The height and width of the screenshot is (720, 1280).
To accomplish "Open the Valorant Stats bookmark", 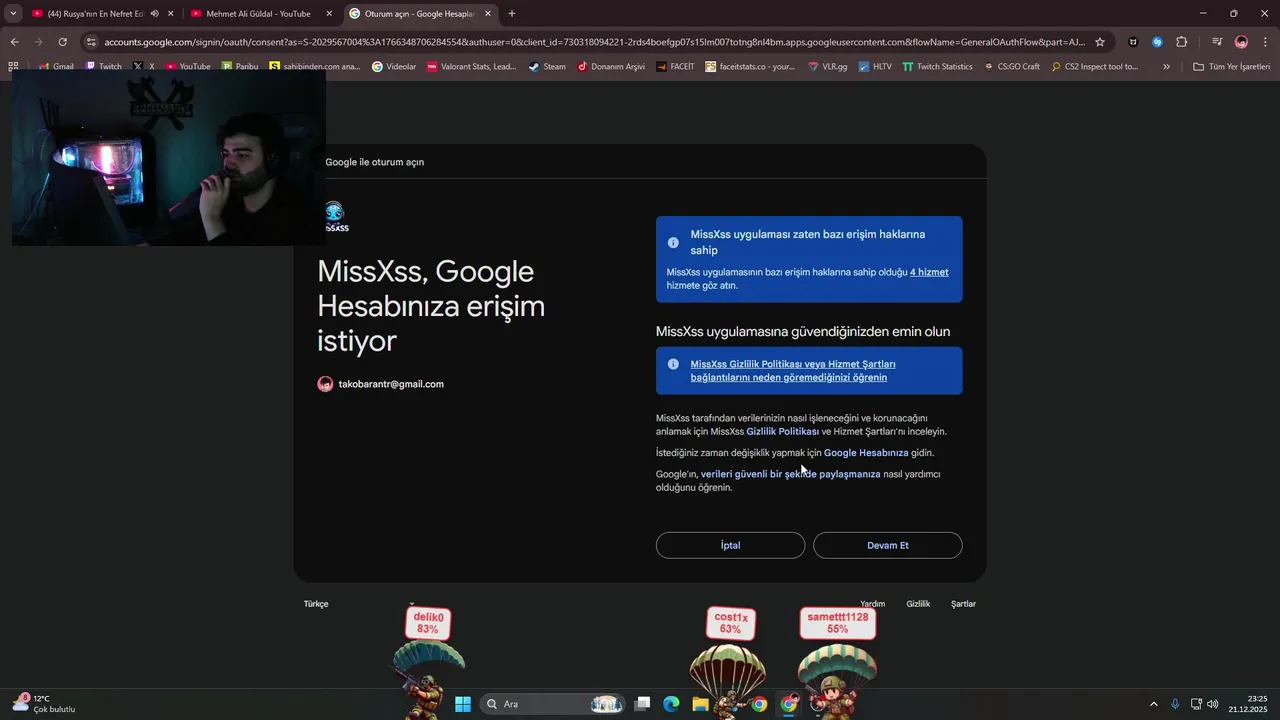I will (471, 67).
